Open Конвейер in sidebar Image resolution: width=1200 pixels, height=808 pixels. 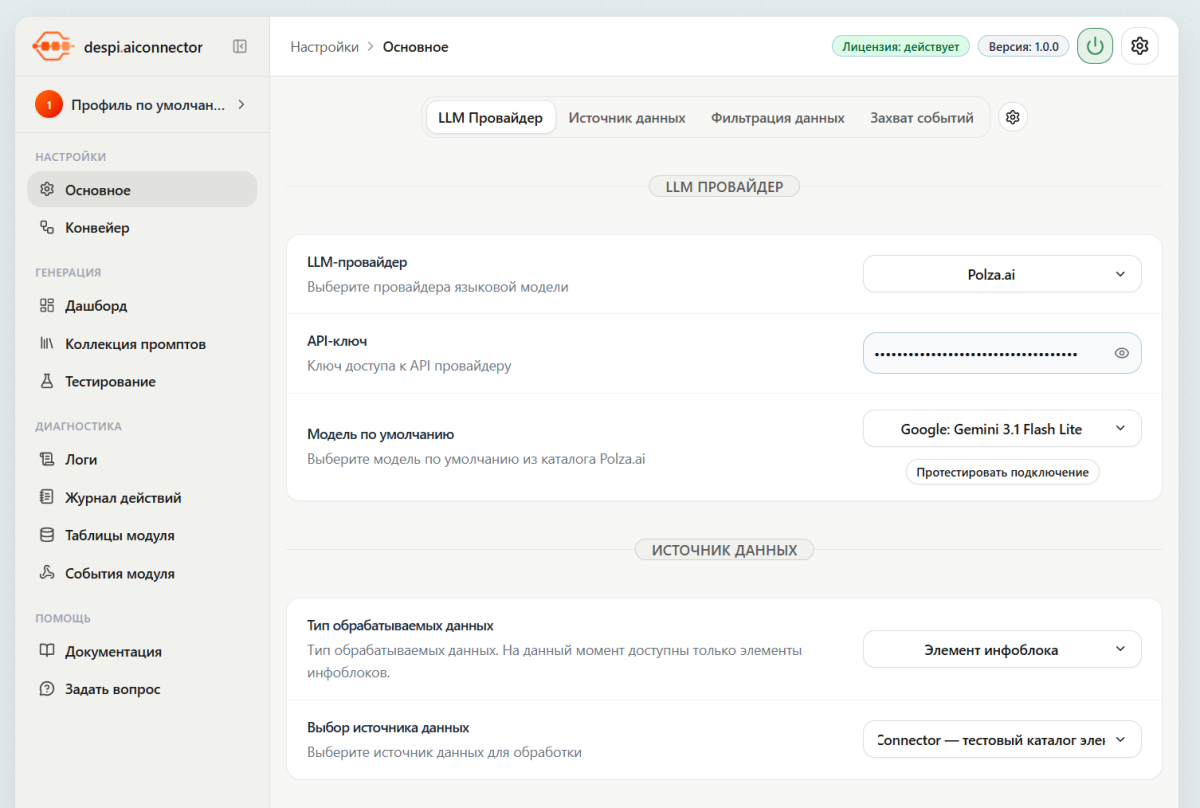click(x=142, y=228)
